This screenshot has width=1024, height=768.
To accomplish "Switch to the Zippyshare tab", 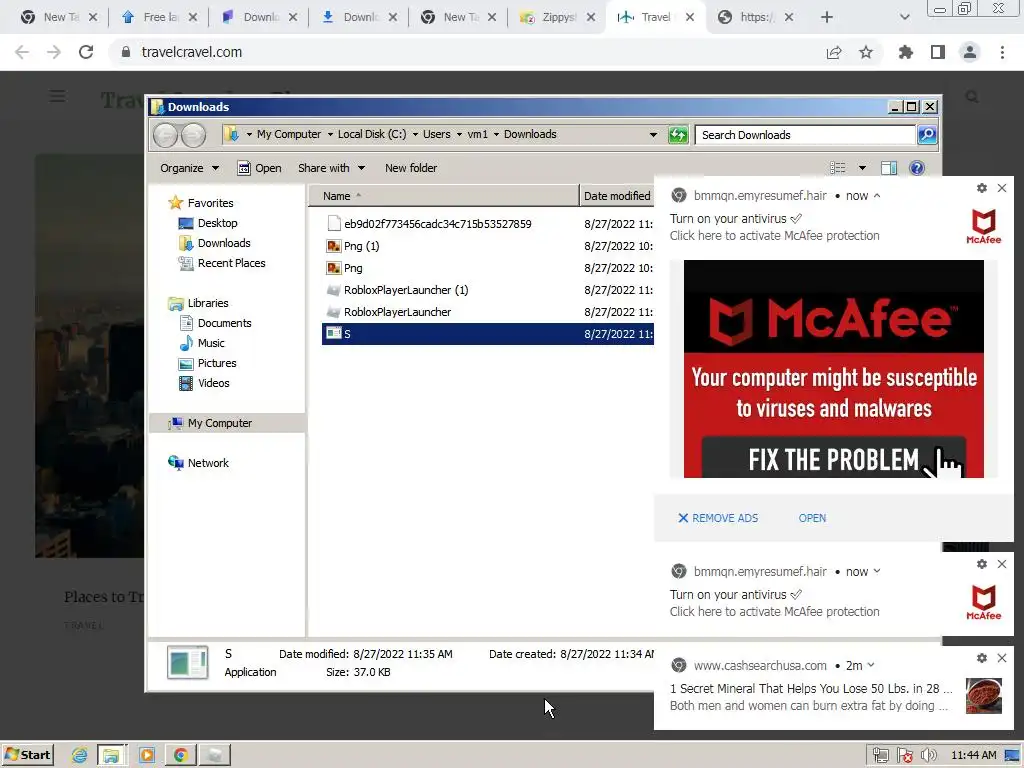I will [x=559, y=17].
